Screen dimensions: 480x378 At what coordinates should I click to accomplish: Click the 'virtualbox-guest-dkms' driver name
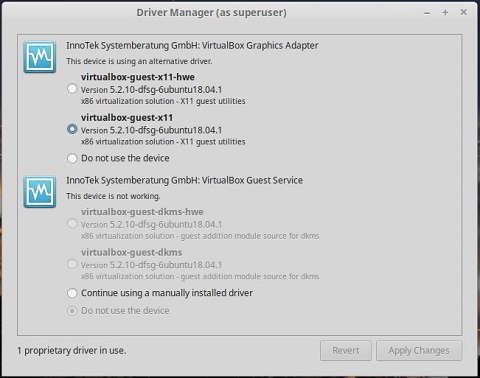click(131, 252)
